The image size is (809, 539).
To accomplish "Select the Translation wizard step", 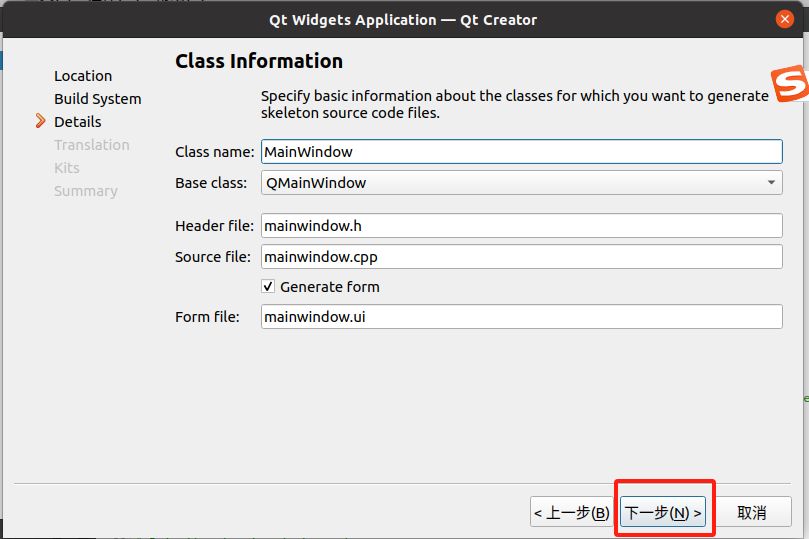I will [x=92, y=145].
